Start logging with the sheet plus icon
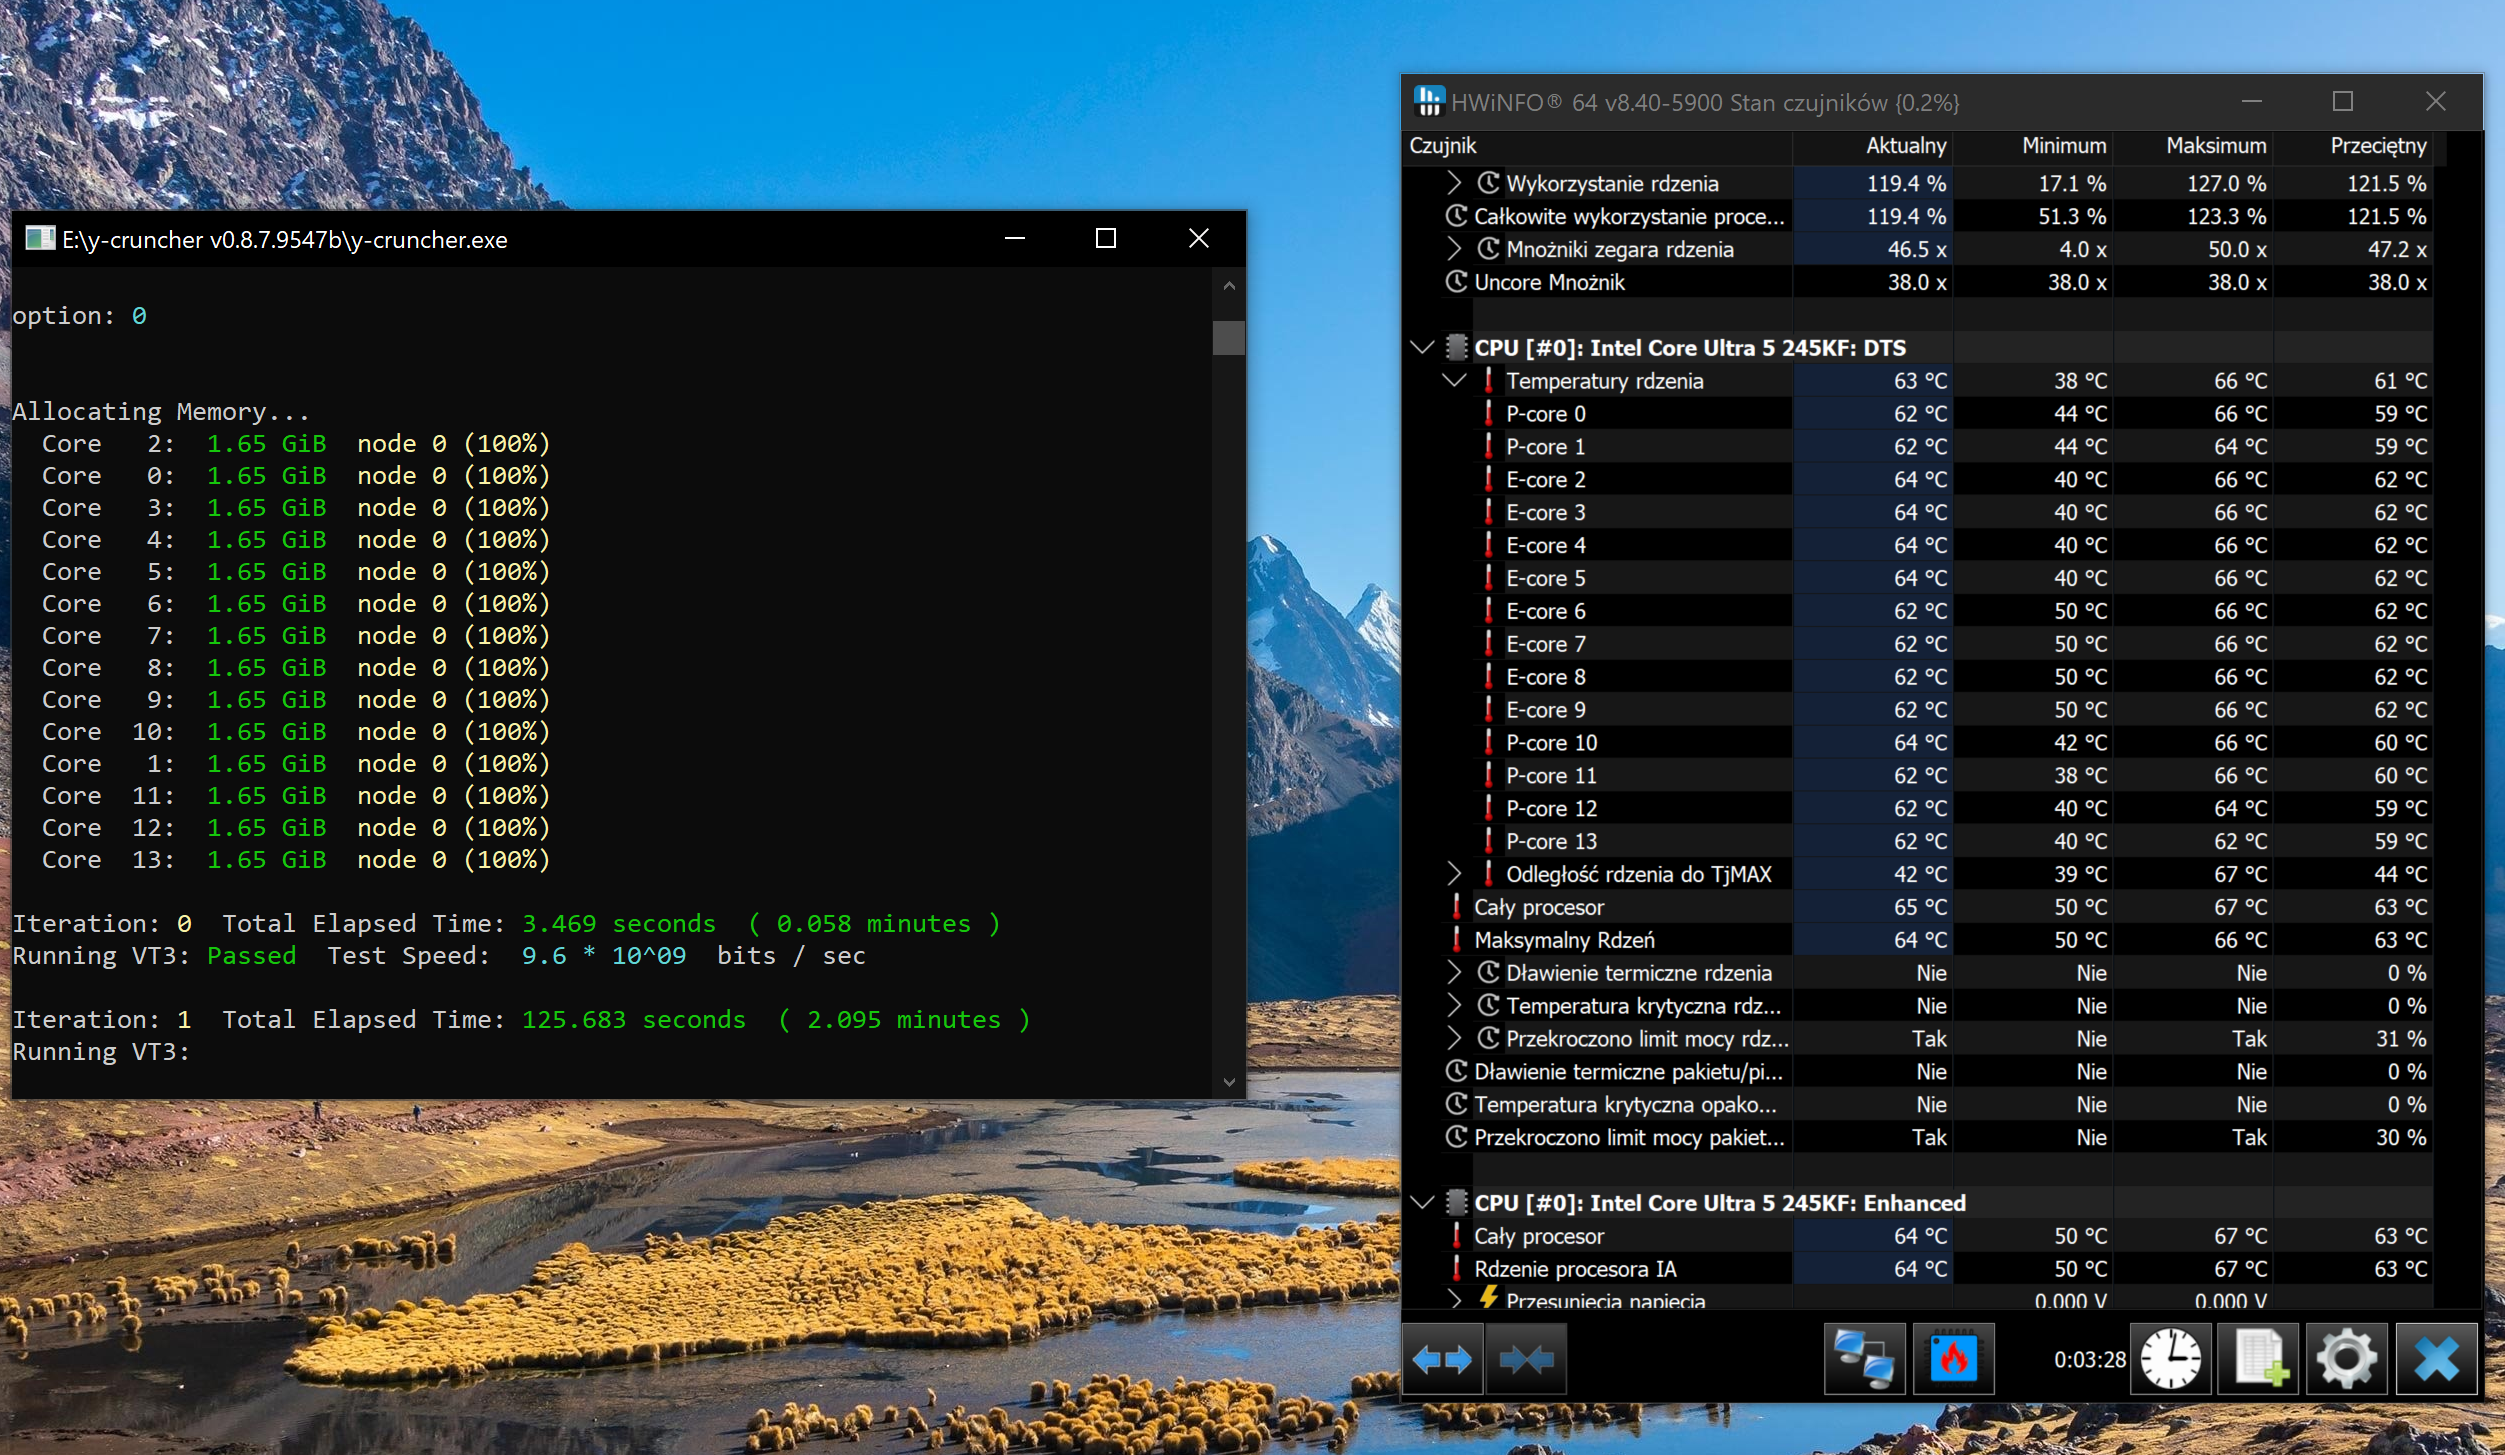Viewport: 2505px width, 1455px height. (x=2258, y=1359)
